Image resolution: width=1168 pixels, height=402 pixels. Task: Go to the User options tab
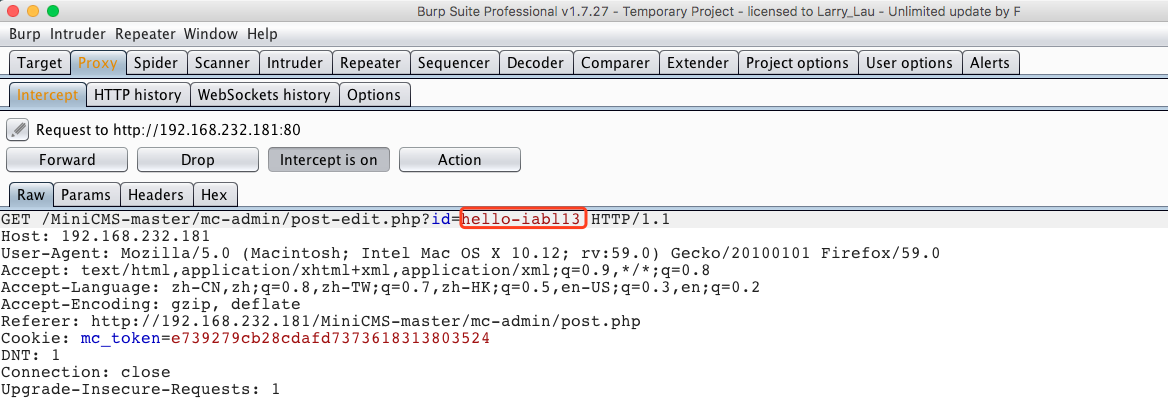tap(909, 63)
